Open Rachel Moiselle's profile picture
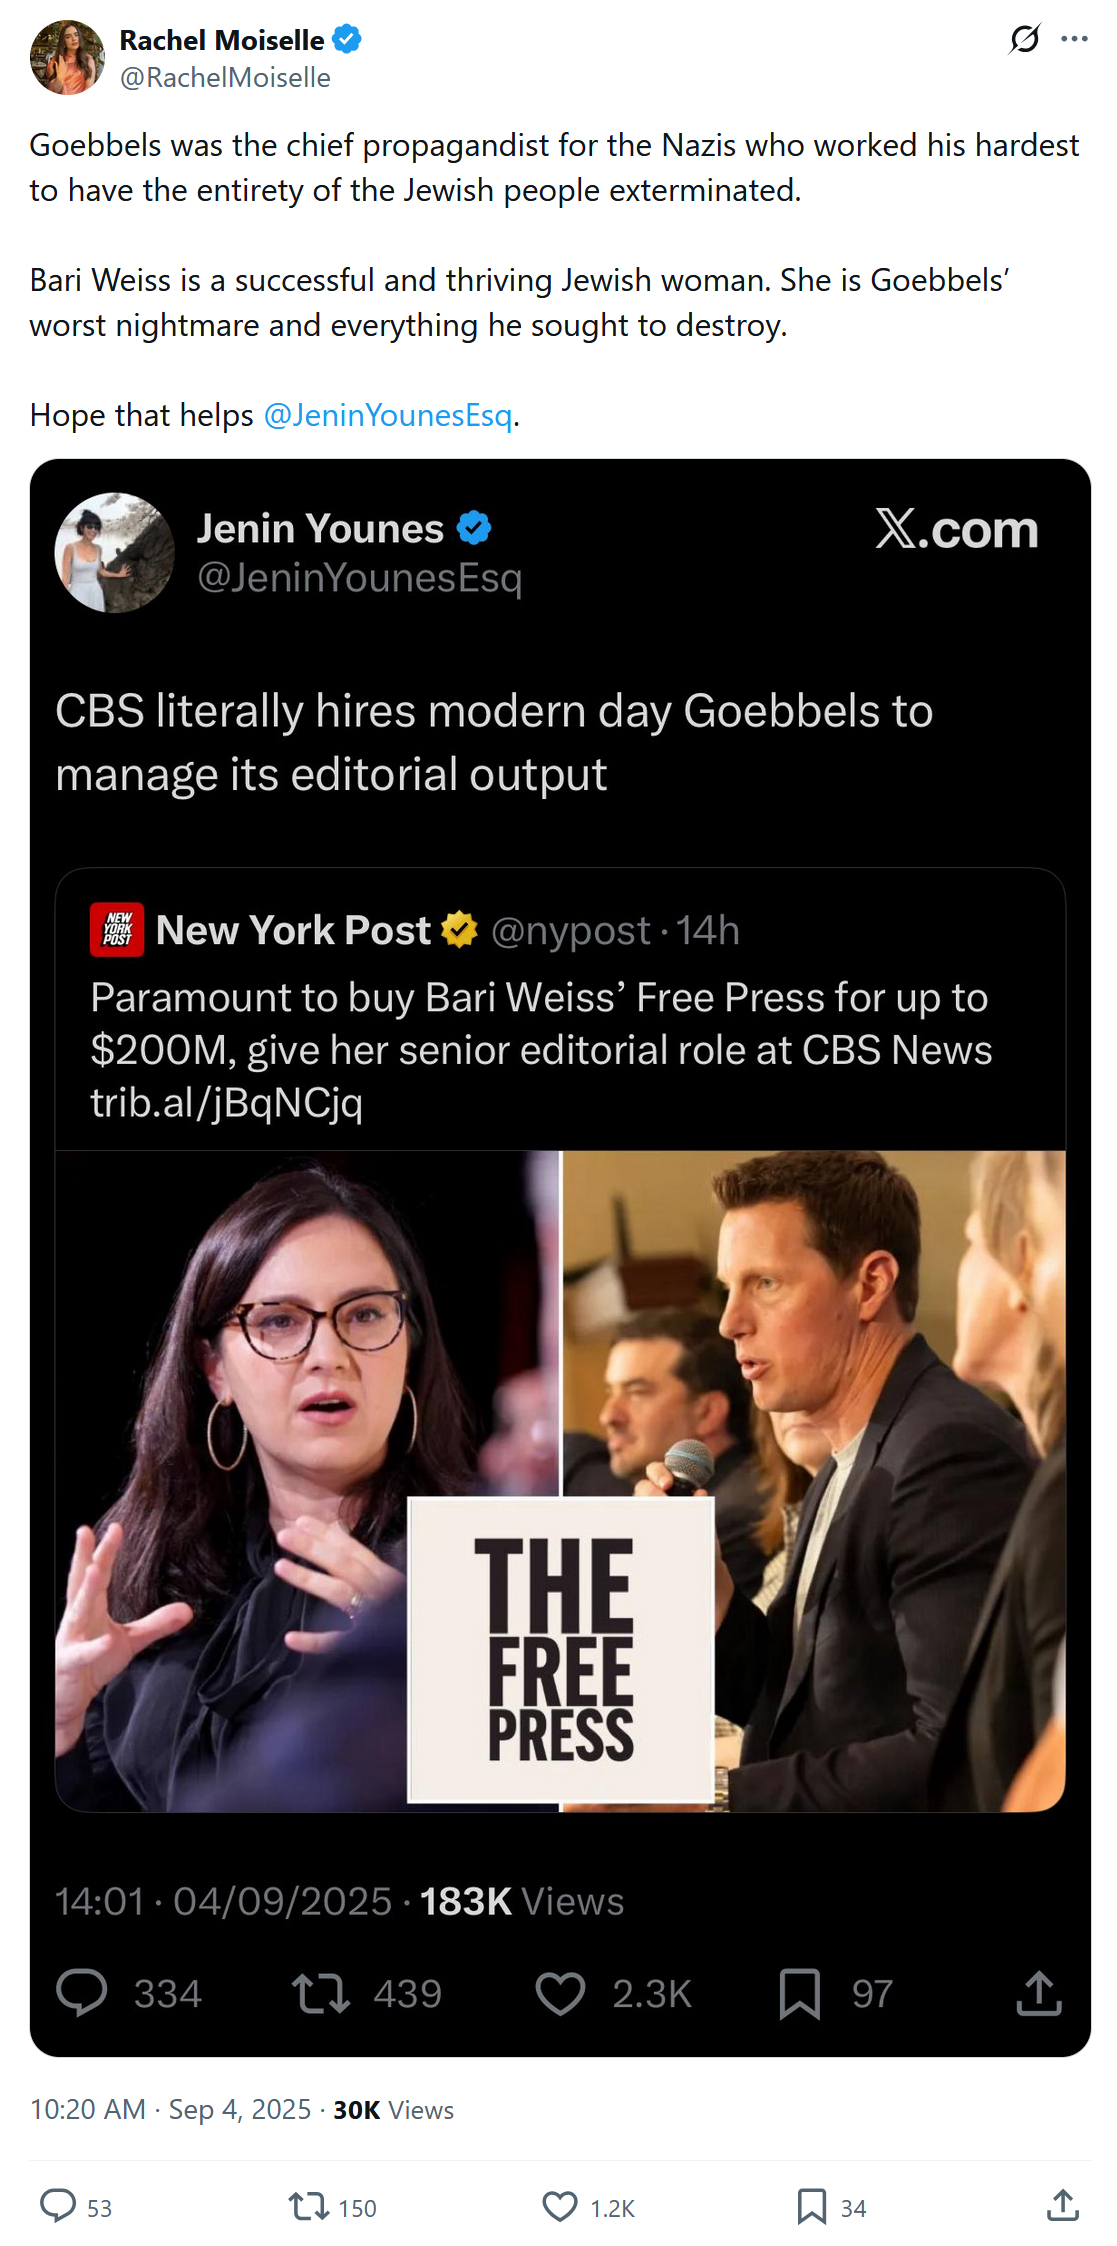 pos(67,58)
